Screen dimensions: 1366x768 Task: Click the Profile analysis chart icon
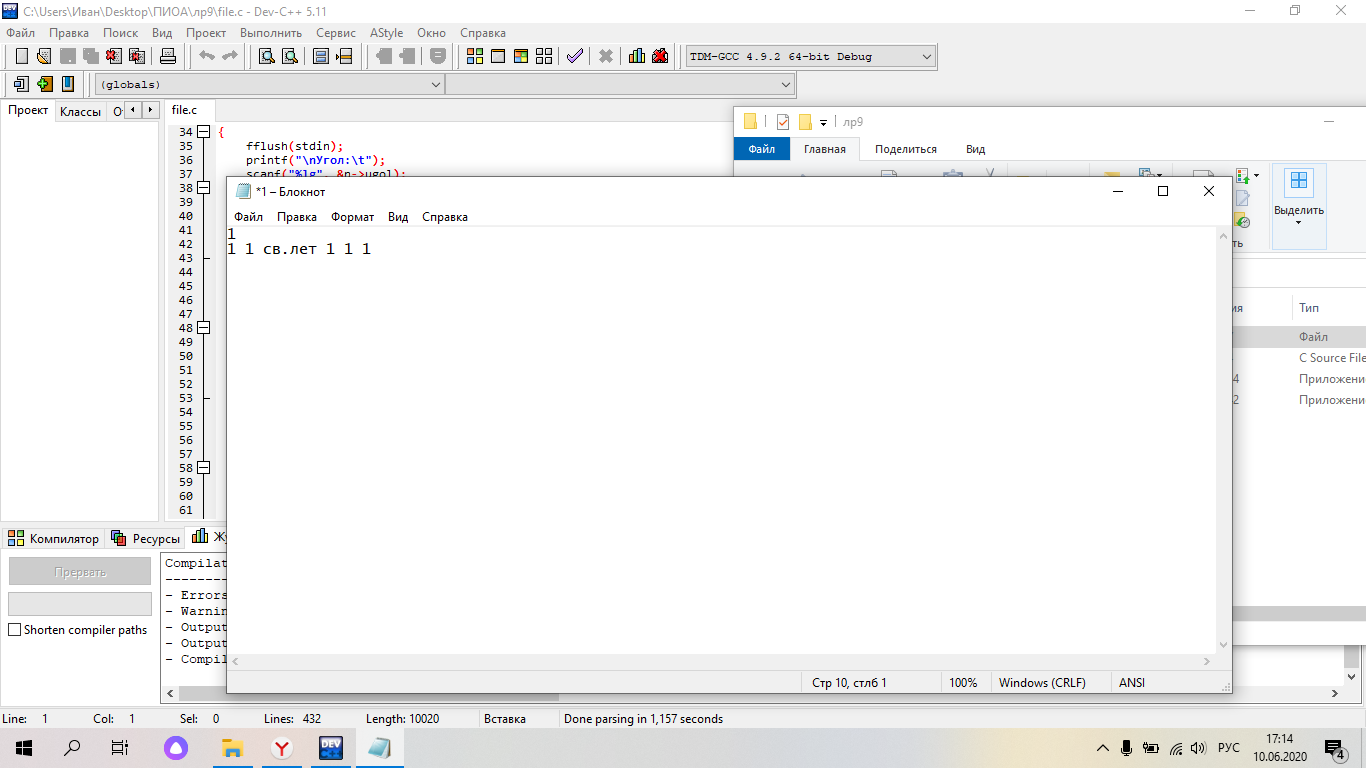[x=637, y=56]
